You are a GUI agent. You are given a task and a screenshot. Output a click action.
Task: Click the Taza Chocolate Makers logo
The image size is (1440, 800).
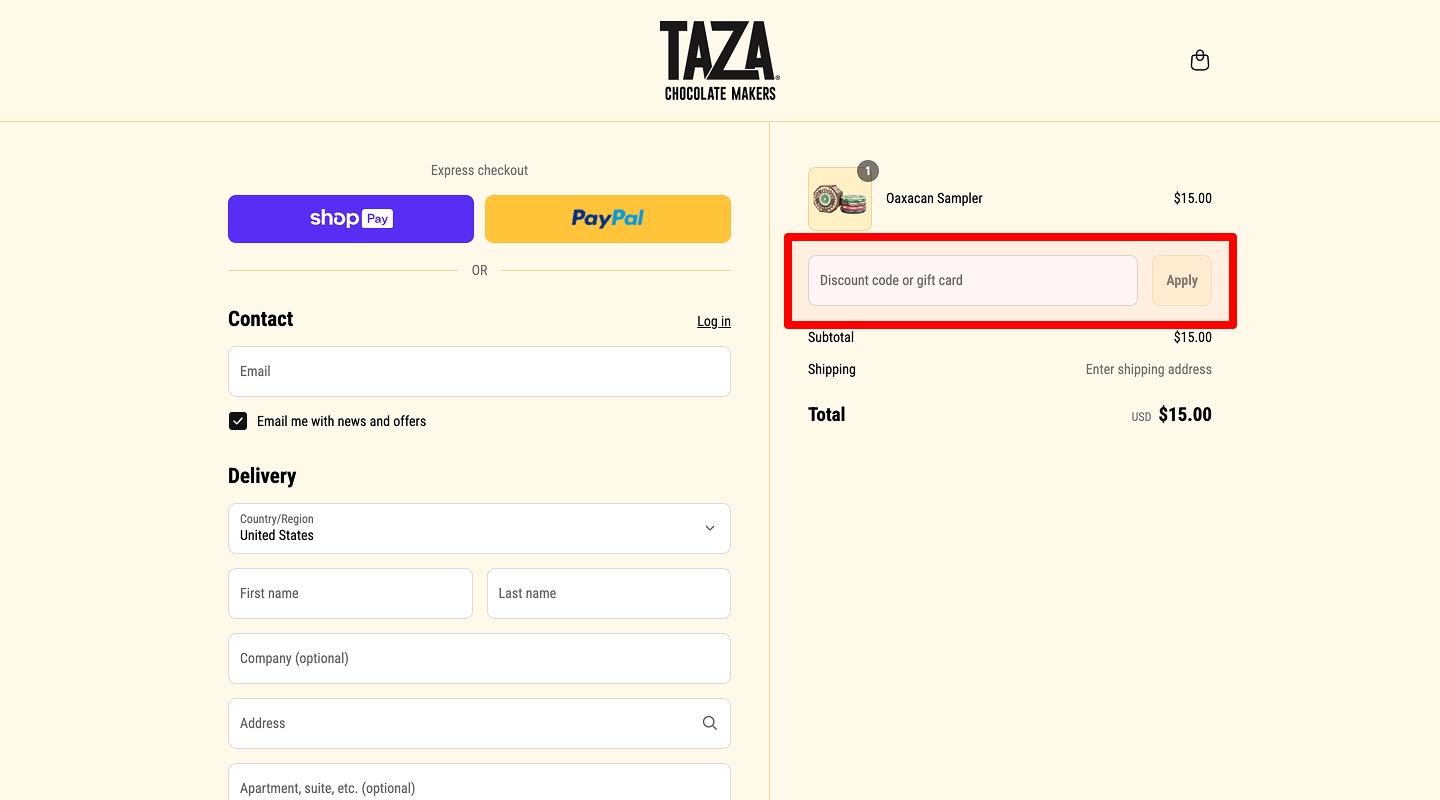coord(719,58)
